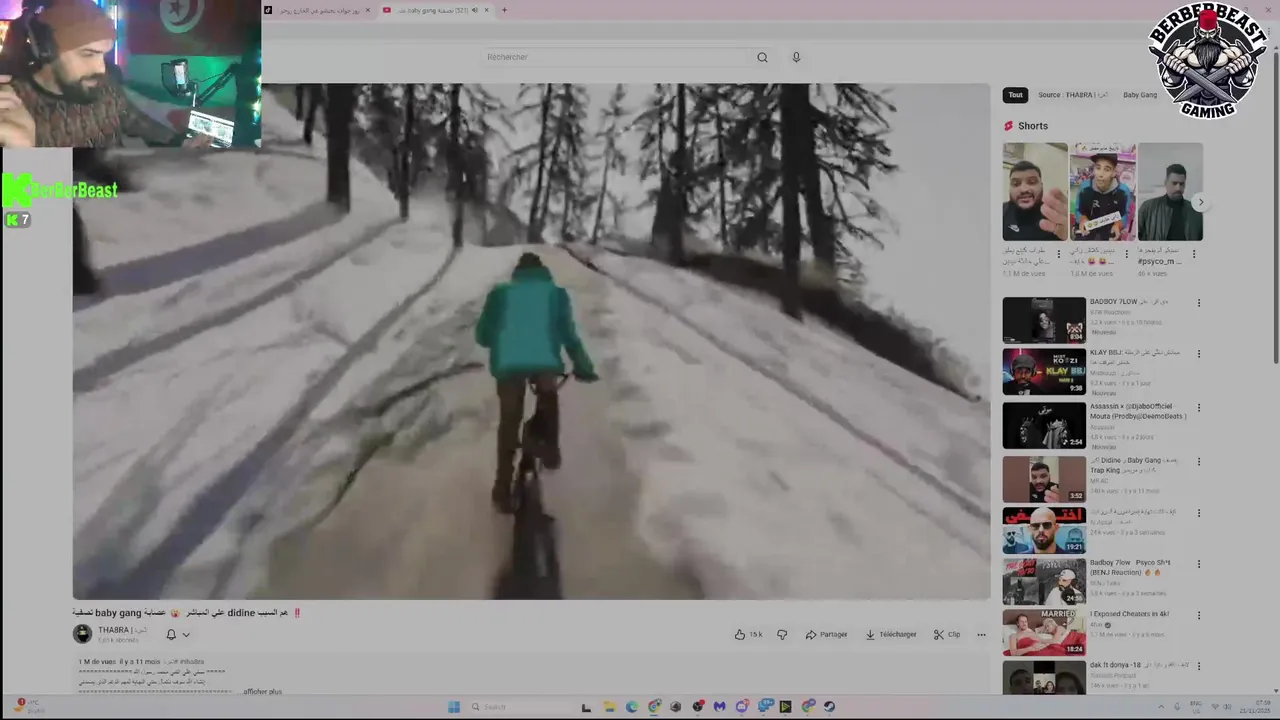Click the Shorts logo icon
1280x720 pixels.
click(1009, 126)
